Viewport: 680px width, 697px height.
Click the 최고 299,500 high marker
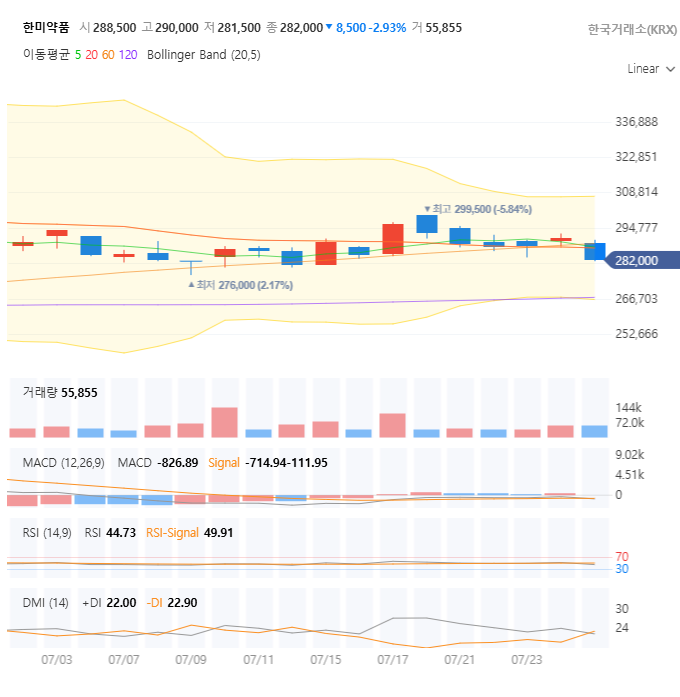478,209
